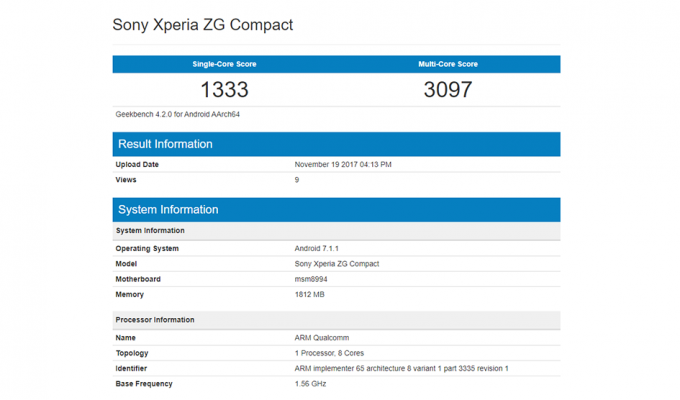Select the 1812 MB memory value

coord(310,295)
